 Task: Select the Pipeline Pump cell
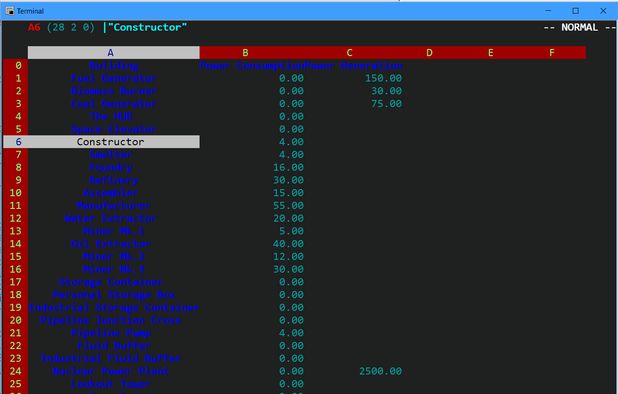(111, 333)
